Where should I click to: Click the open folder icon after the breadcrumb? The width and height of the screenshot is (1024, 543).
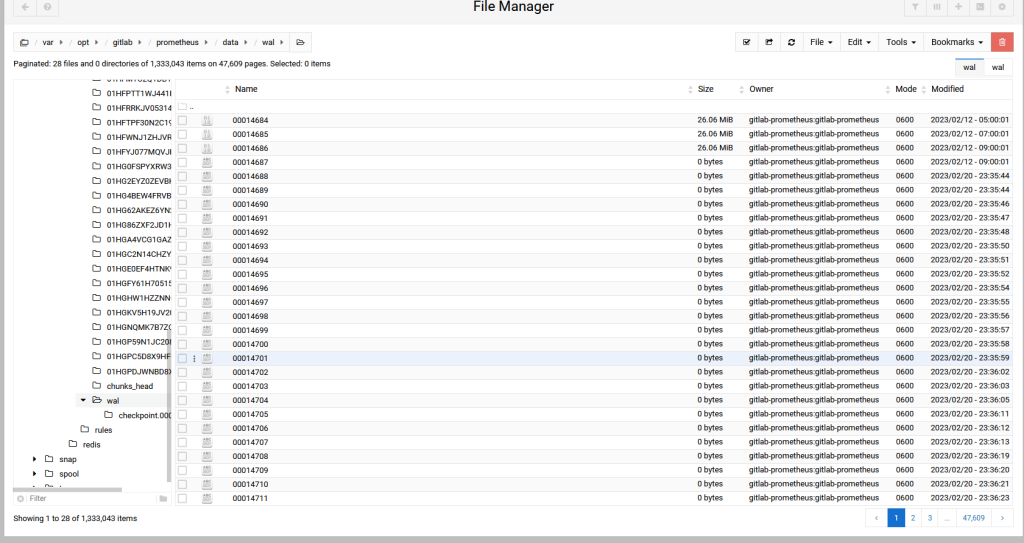(x=300, y=42)
